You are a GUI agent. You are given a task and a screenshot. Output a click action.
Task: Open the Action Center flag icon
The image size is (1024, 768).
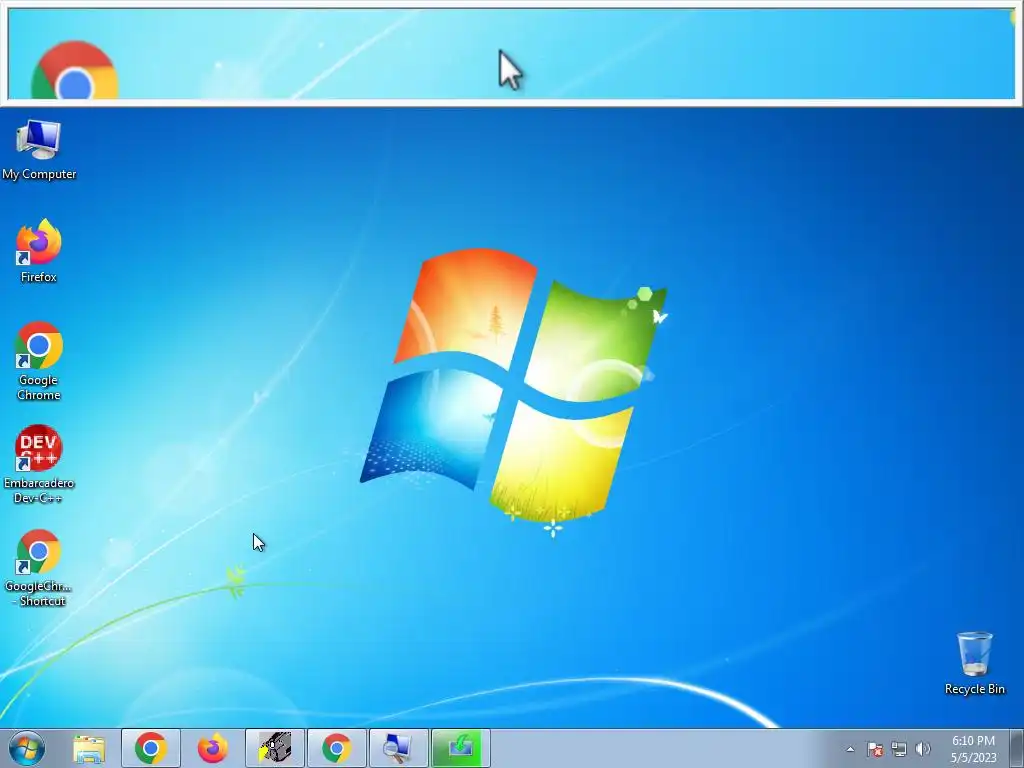tap(875, 749)
